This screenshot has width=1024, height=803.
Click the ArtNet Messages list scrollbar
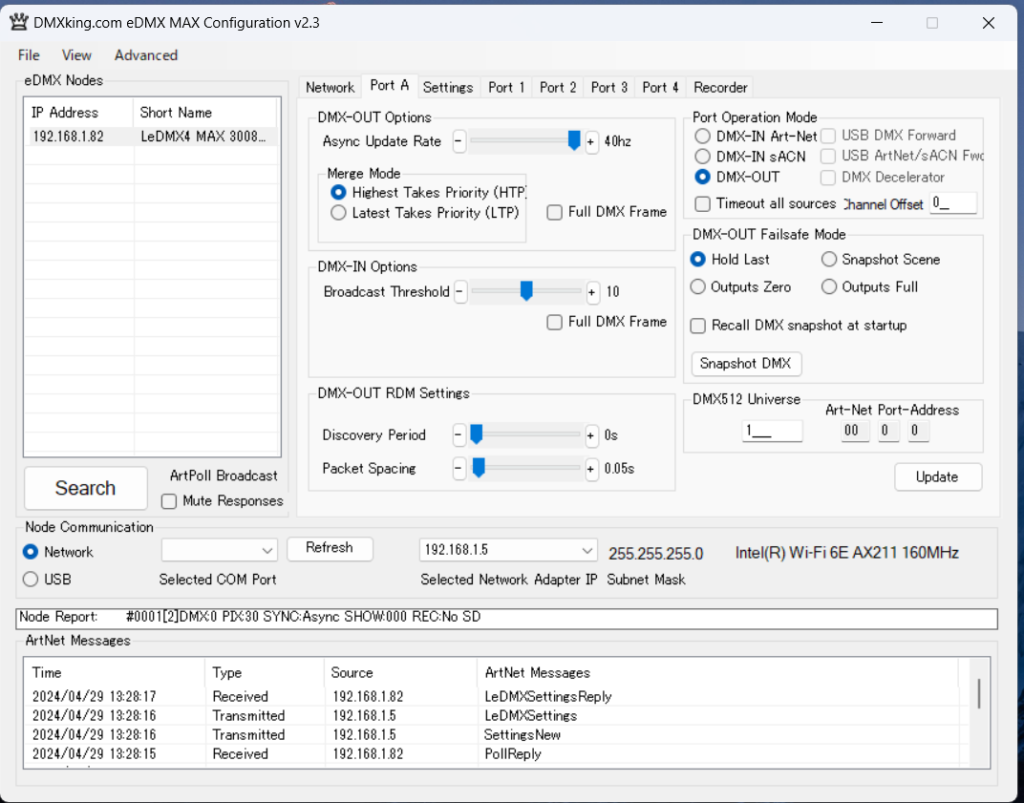979,693
